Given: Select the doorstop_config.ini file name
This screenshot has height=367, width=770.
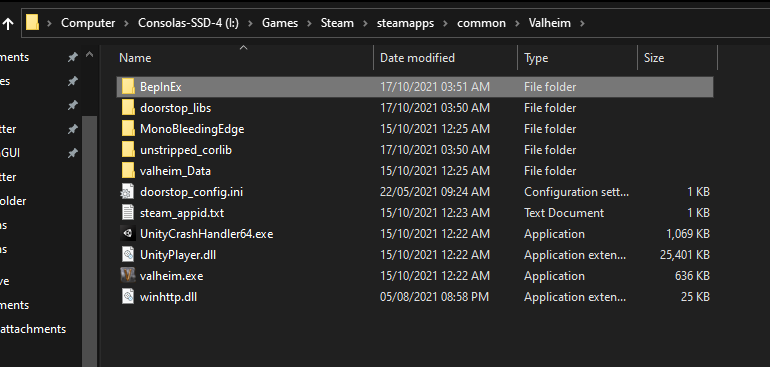Looking at the screenshot, I should 192,192.
